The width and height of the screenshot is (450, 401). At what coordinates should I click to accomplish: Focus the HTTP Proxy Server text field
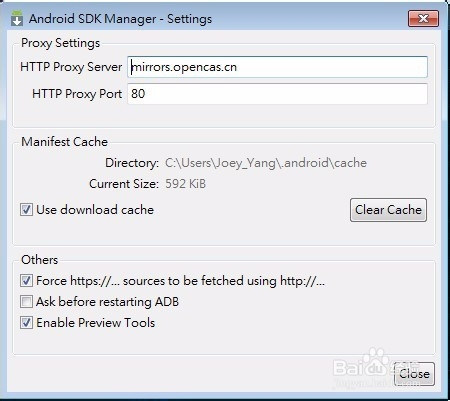click(277, 67)
